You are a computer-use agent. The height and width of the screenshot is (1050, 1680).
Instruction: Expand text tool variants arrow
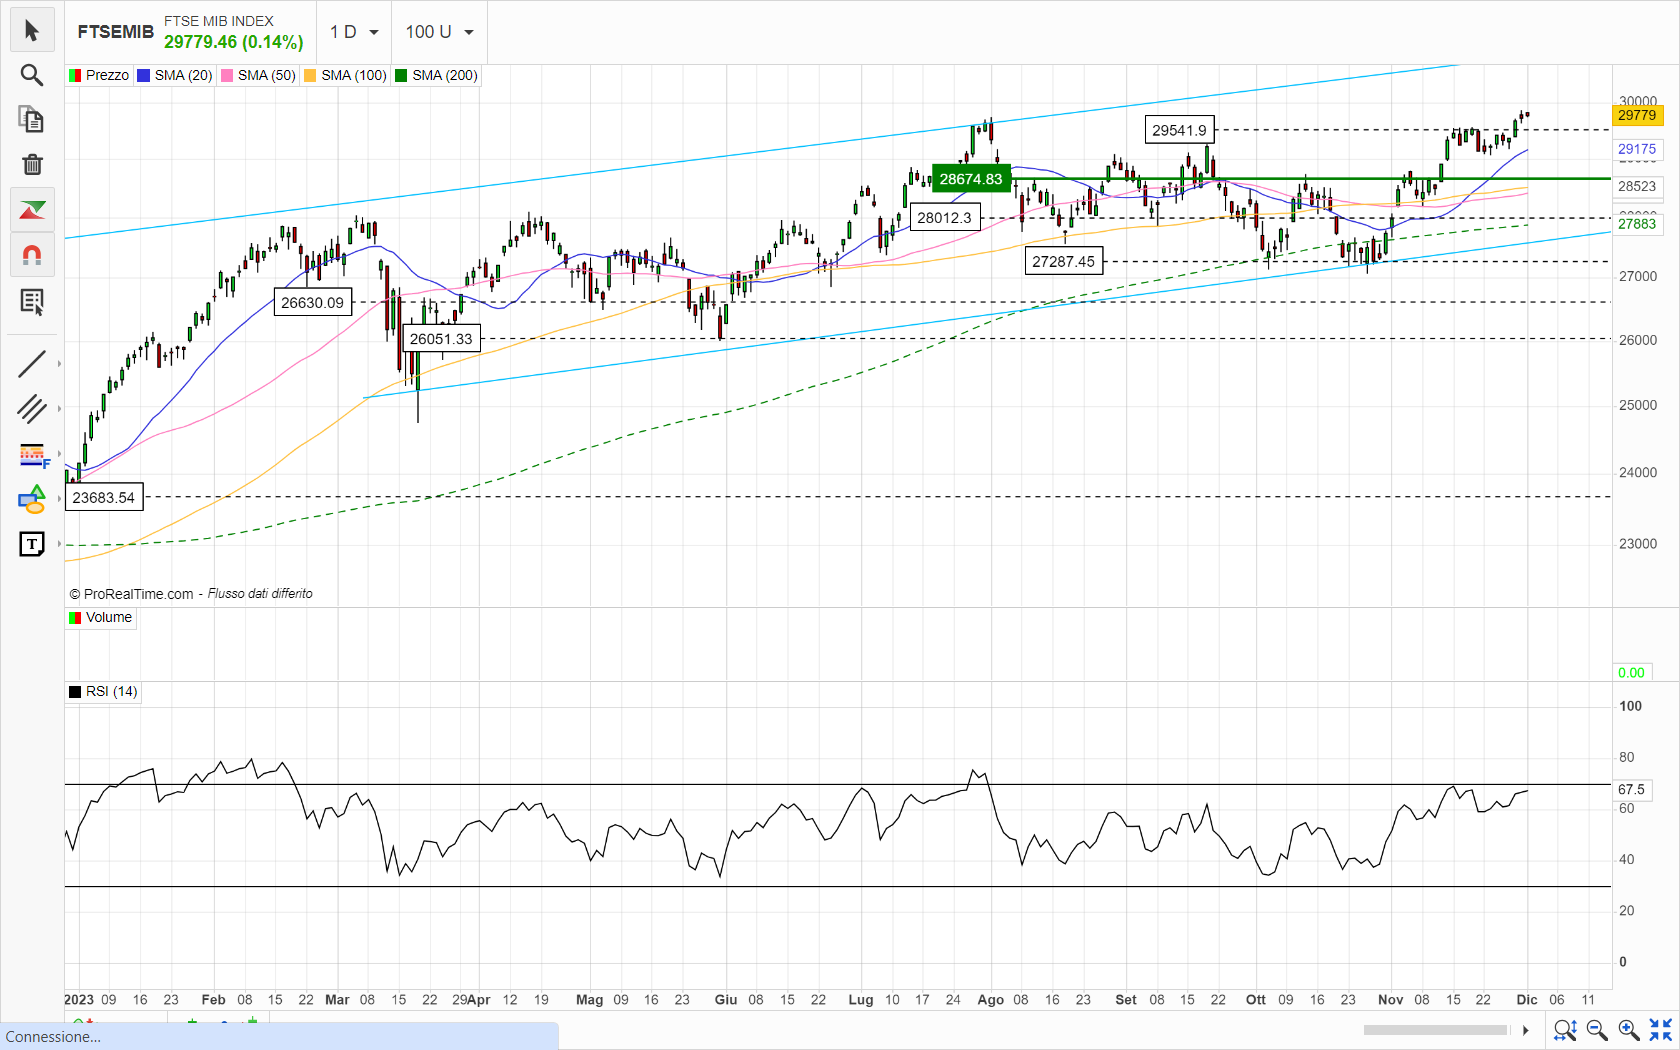(x=59, y=544)
